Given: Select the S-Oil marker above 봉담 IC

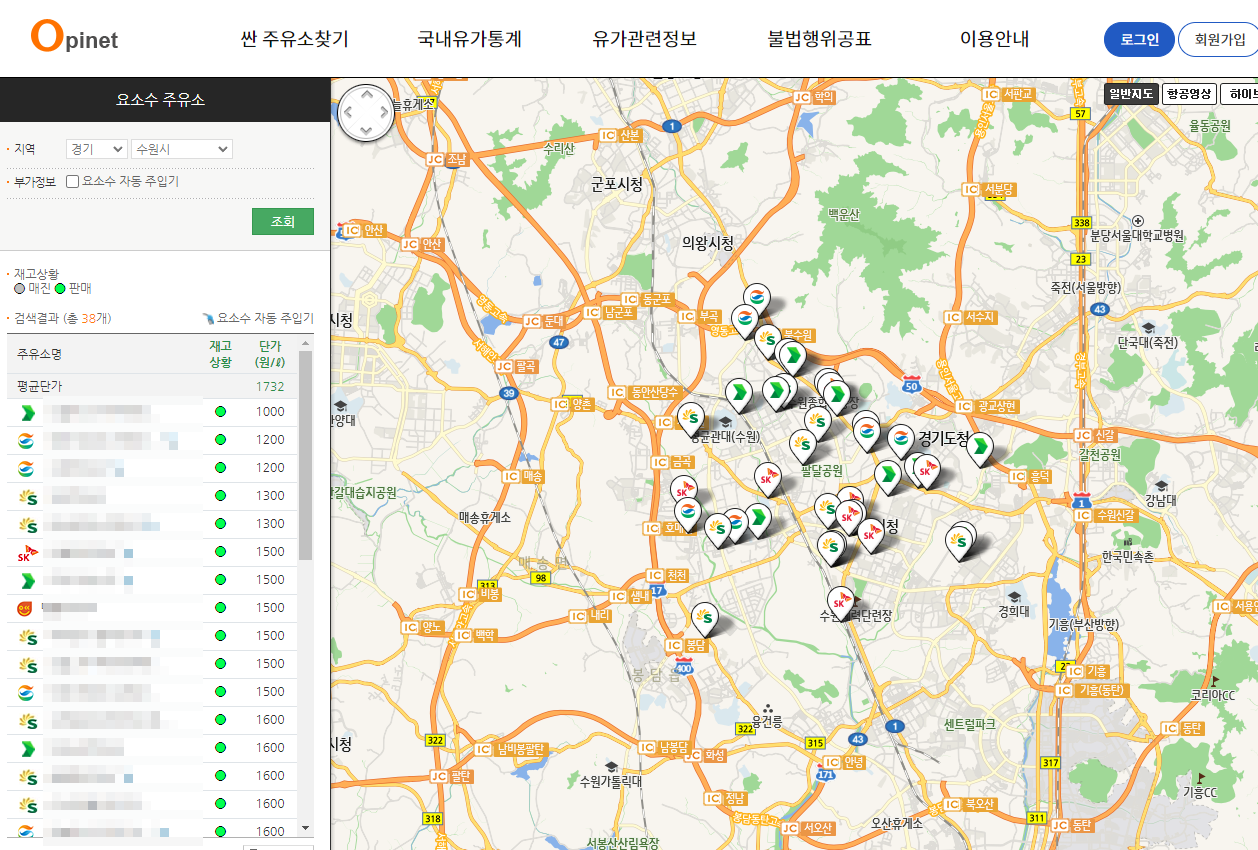Looking at the screenshot, I should [705, 619].
